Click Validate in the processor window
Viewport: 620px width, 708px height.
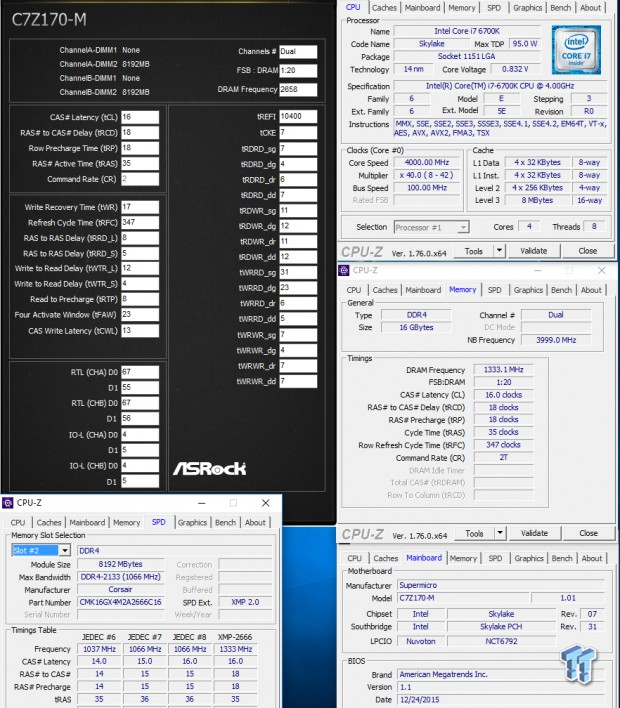pos(534,251)
